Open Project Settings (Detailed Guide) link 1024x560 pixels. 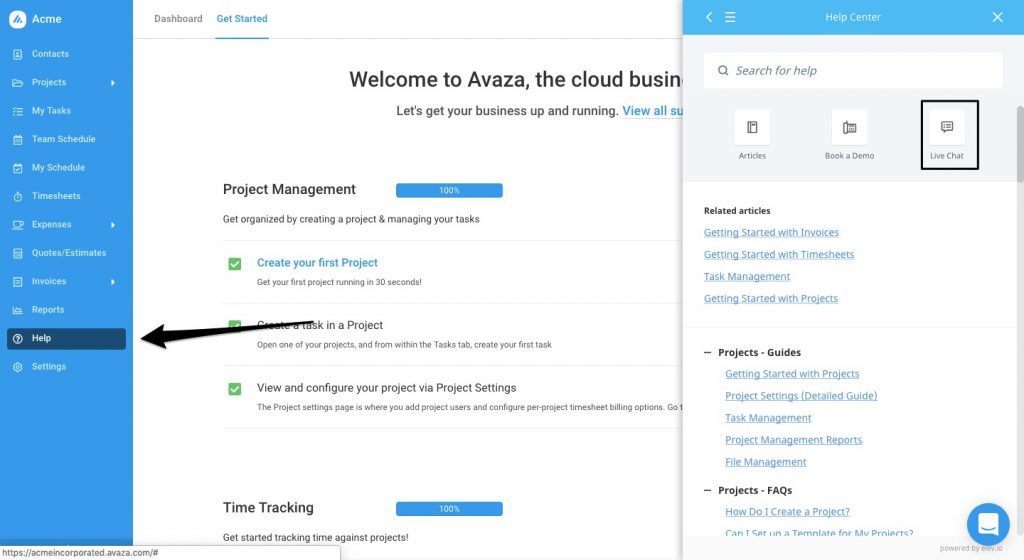pyautogui.click(x=801, y=396)
